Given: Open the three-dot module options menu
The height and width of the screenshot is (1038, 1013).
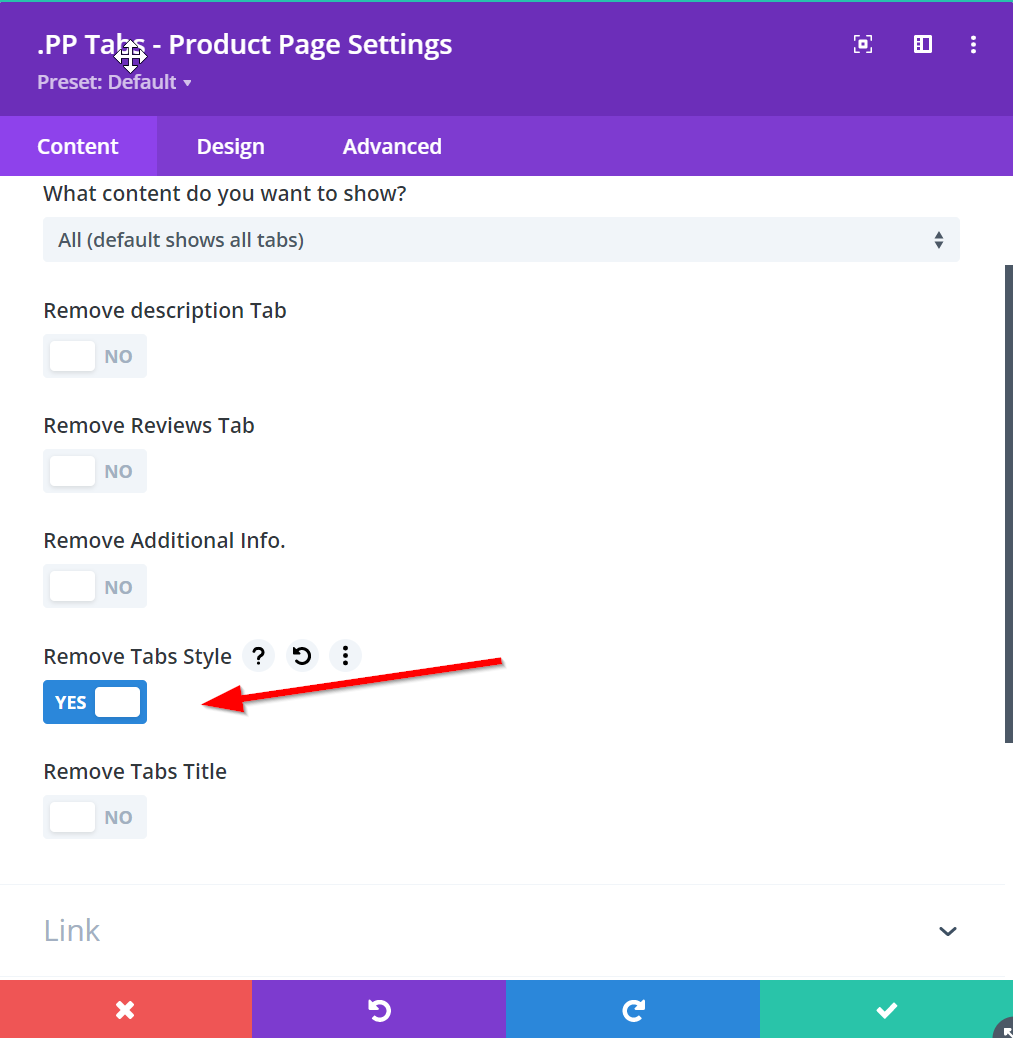Looking at the screenshot, I should coord(973,44).
